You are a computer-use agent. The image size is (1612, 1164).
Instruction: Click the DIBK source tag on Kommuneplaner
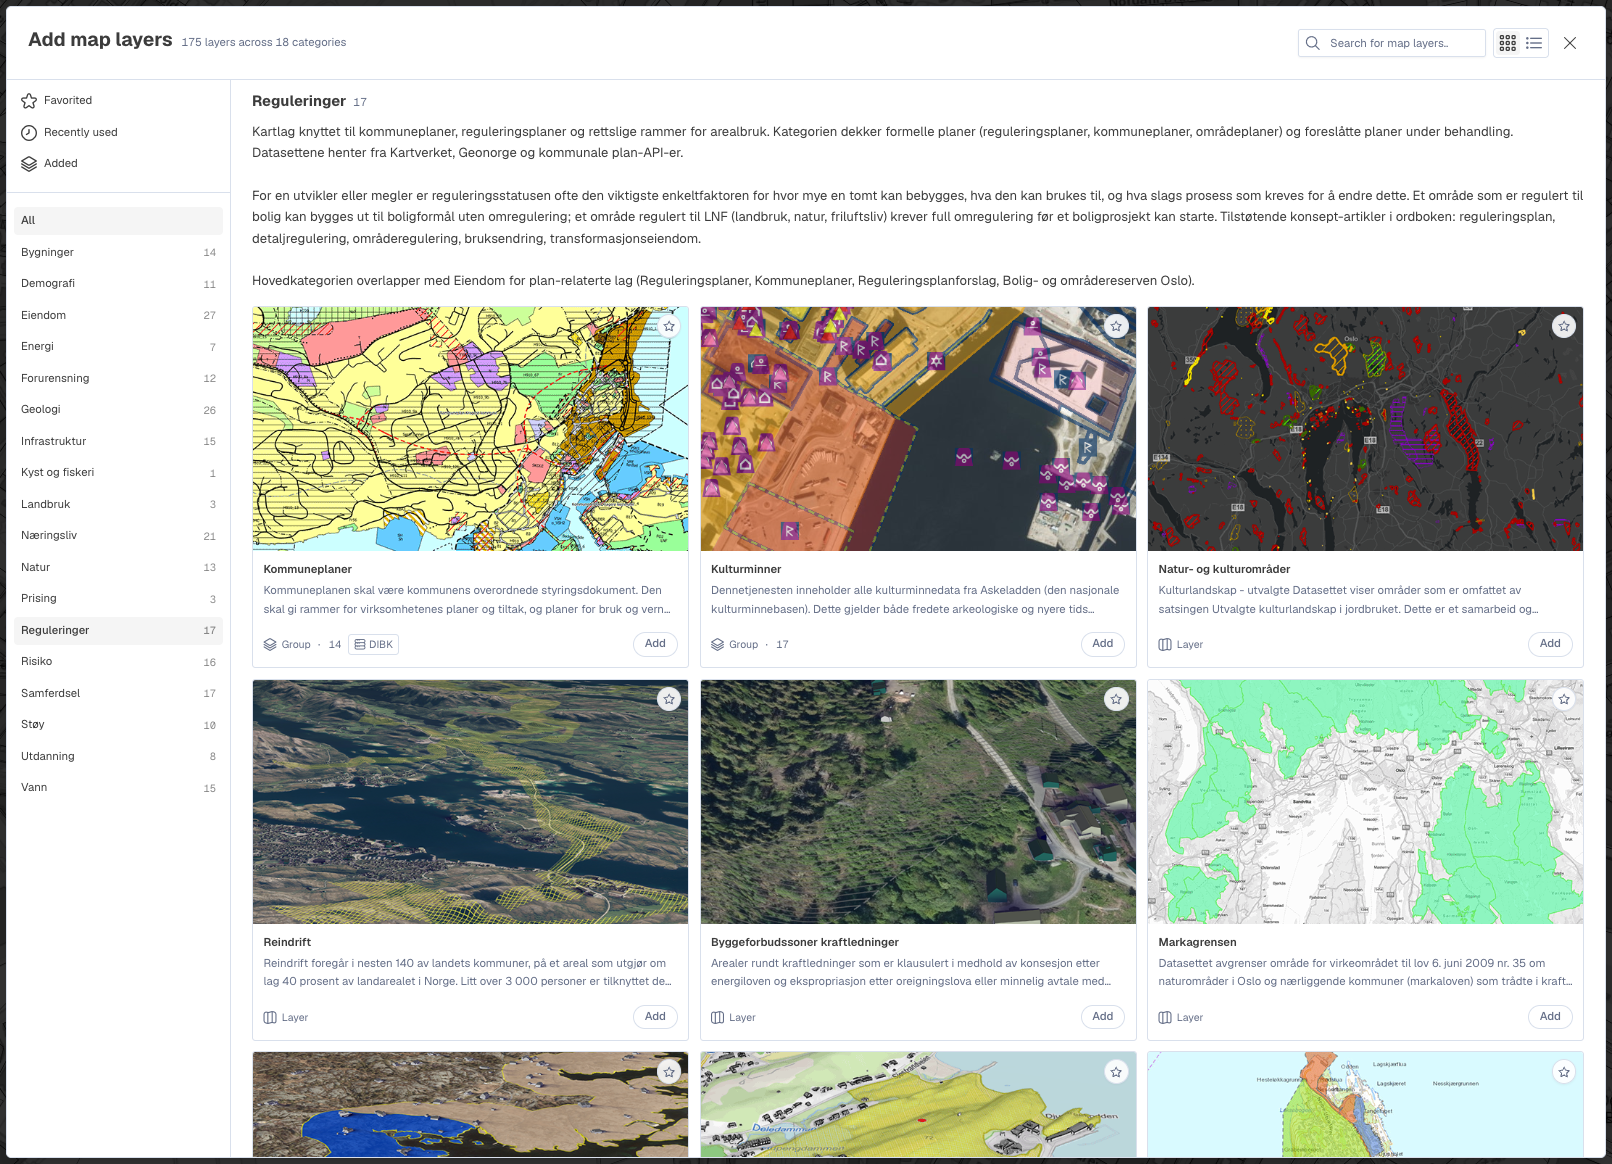point(373,644)
